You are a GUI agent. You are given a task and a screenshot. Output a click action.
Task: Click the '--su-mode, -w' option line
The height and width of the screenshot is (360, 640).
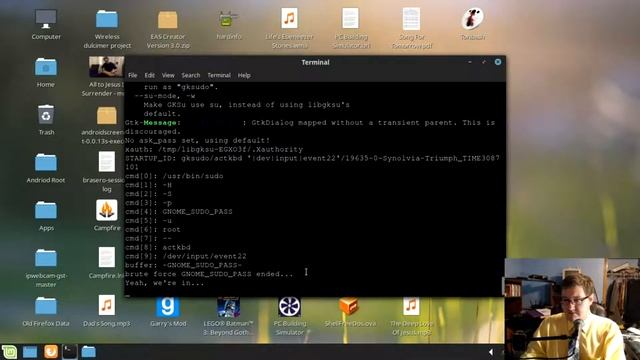pyautogui.click(x=165, y=96)
